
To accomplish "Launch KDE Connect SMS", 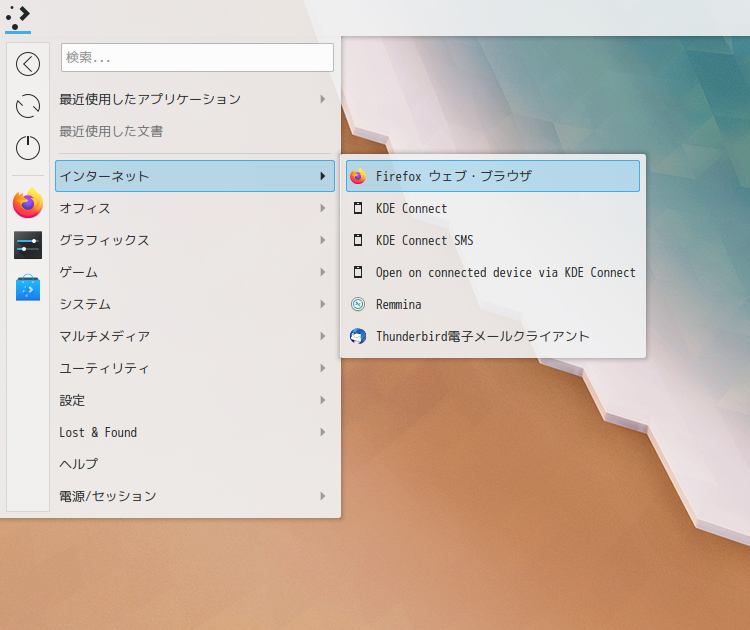I will (493, 240).
